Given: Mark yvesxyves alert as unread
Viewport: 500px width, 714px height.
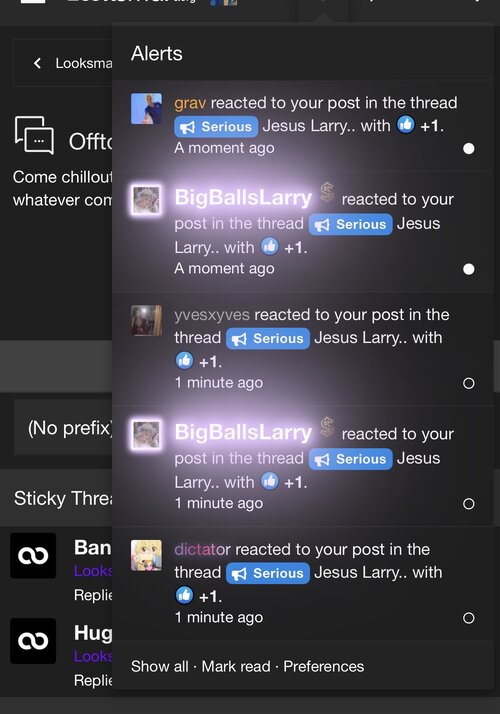Looking at the screenshot, I should (469, 383).
